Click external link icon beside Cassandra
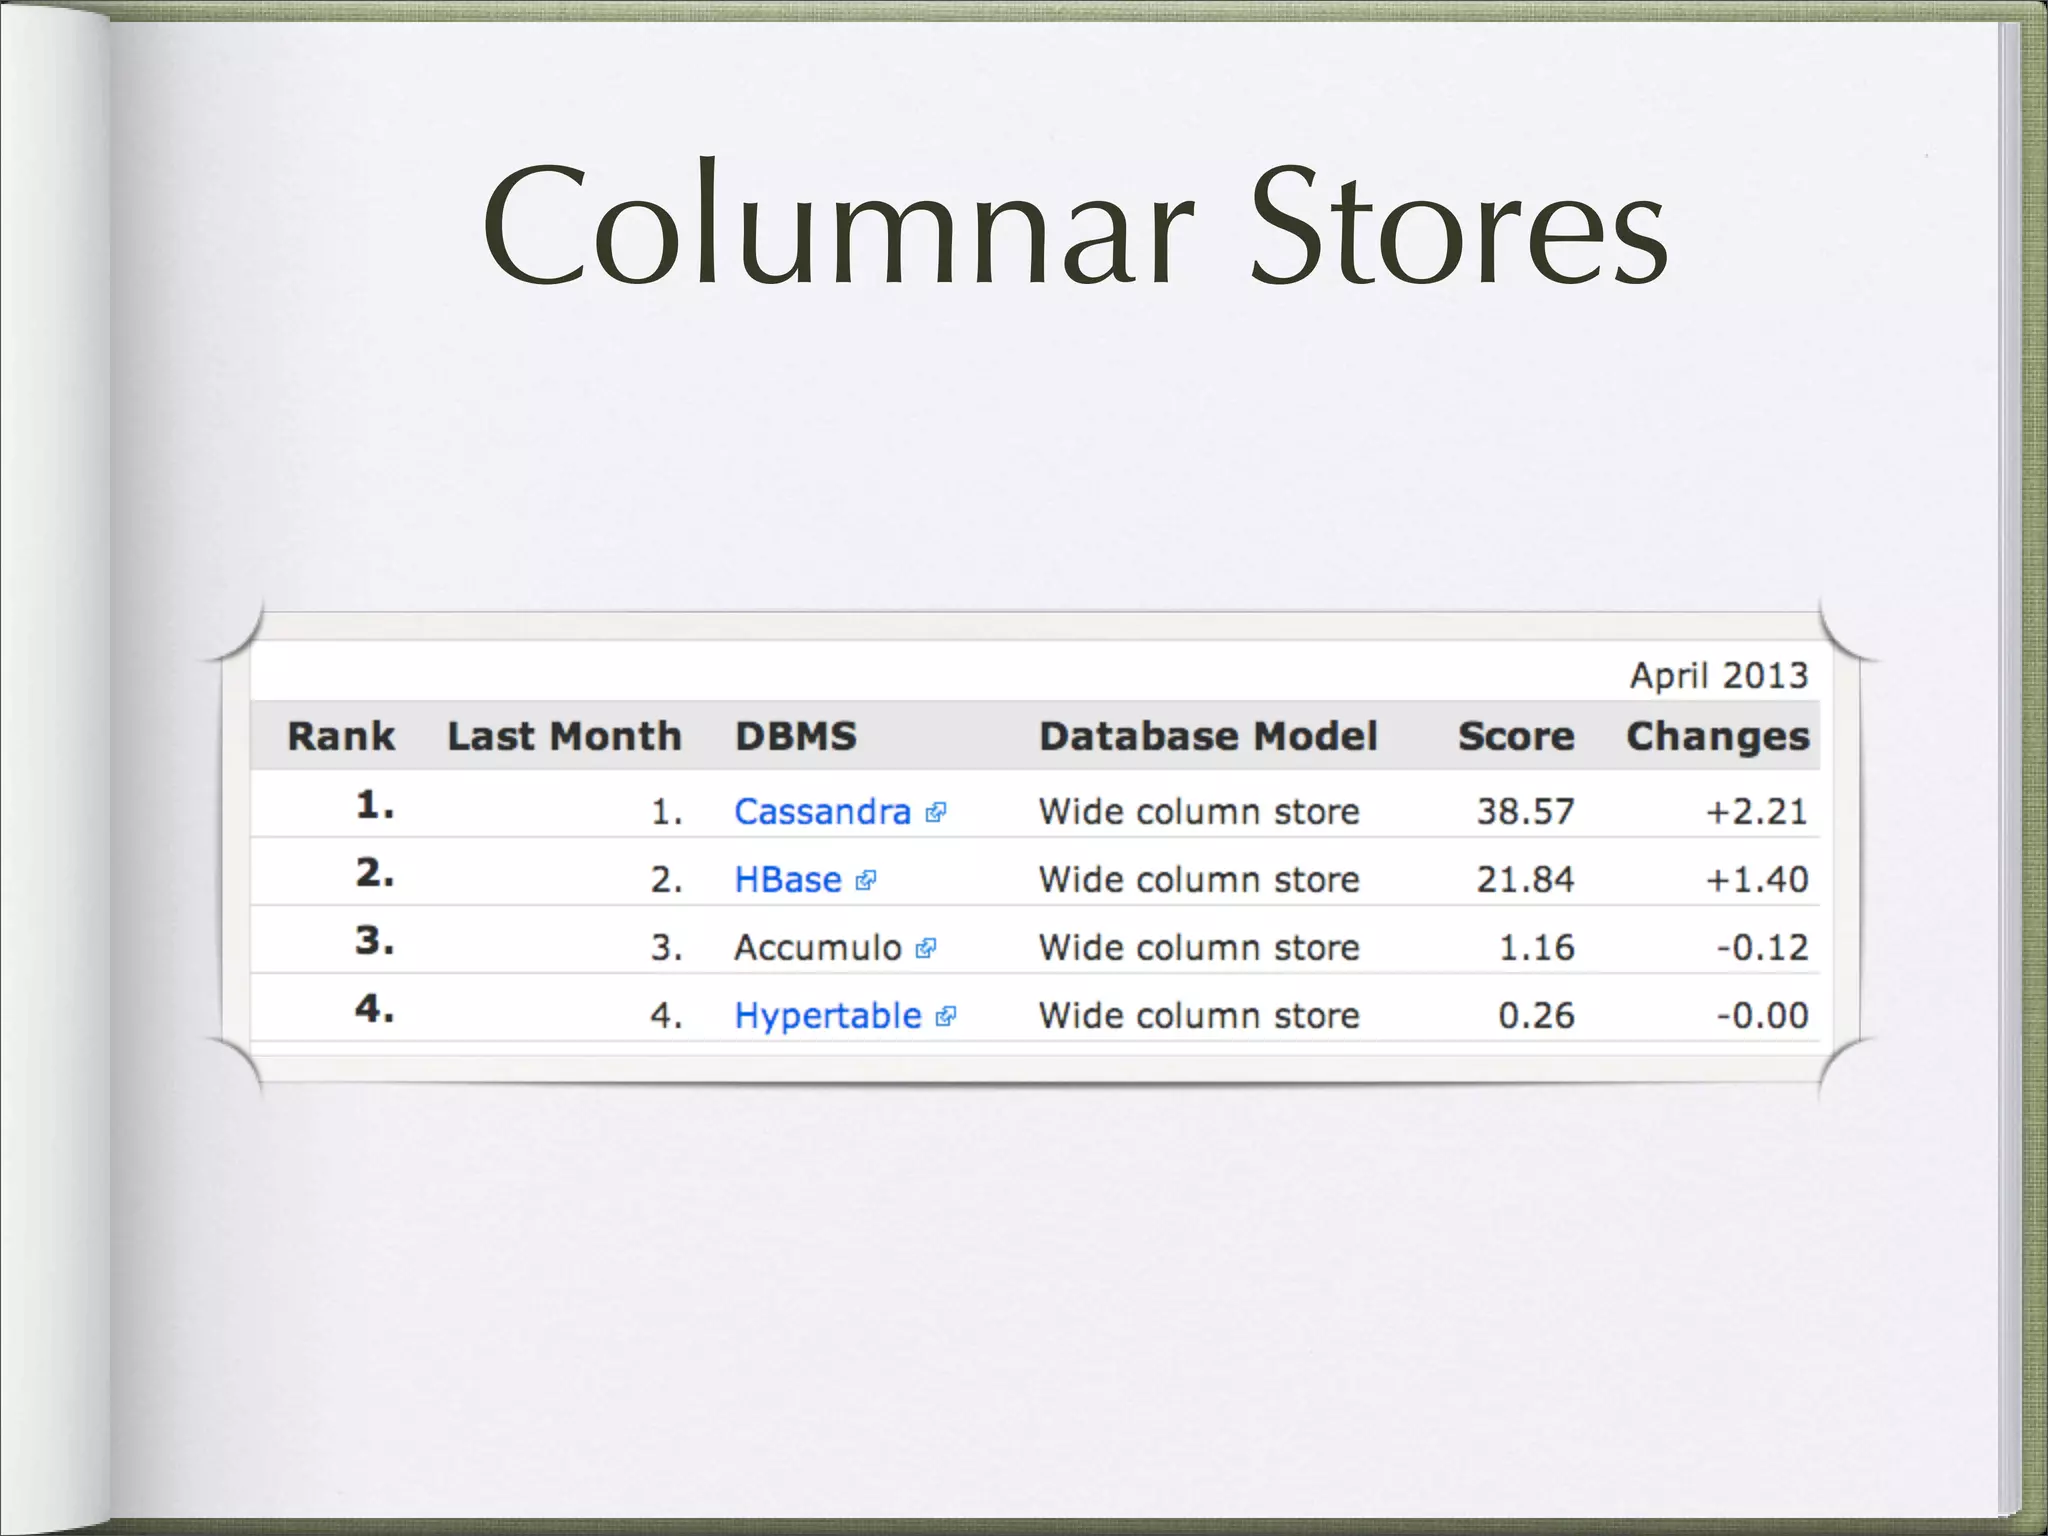The image size is (2048, 1536). click(x=935, y=813)
